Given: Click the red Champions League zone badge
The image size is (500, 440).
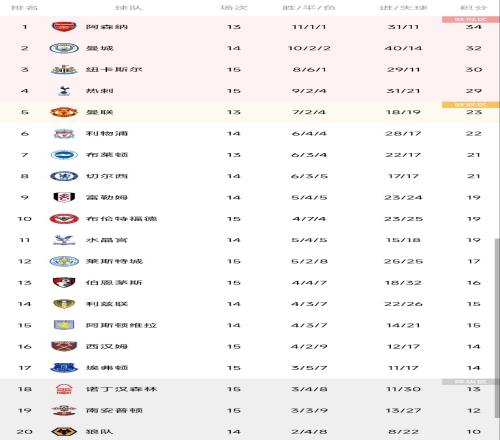Looking at the screenshot, I should click(471, 20).
